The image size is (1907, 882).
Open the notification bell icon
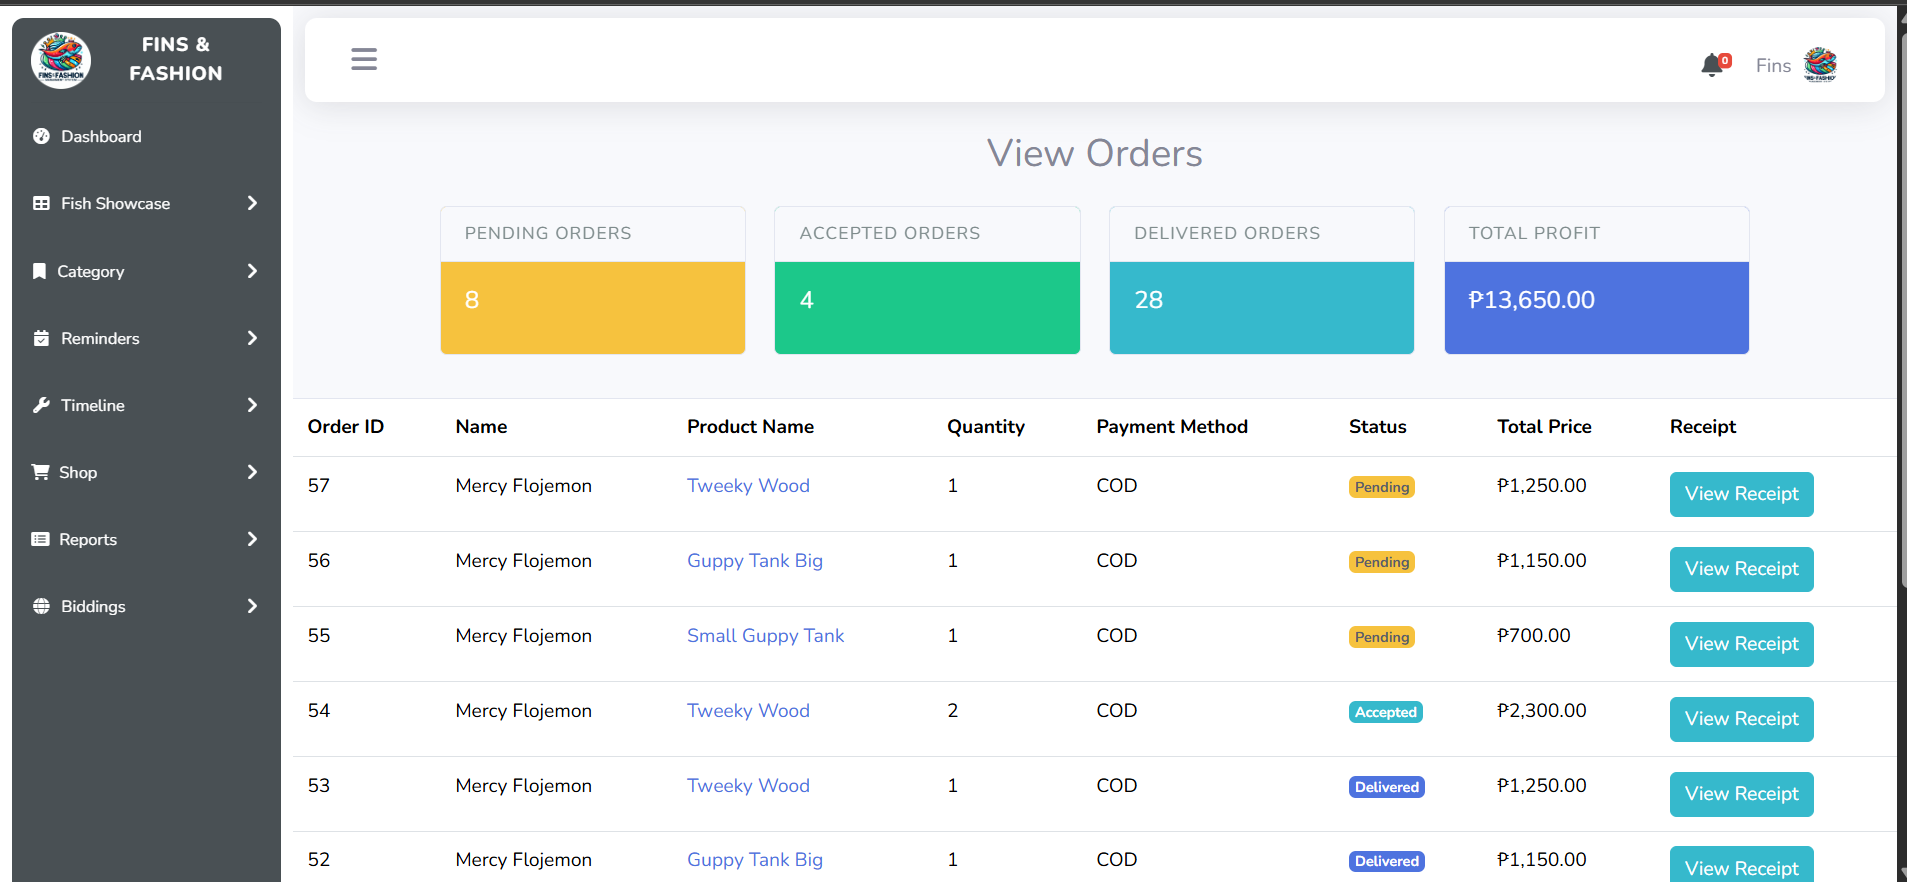pos(1712,65)
